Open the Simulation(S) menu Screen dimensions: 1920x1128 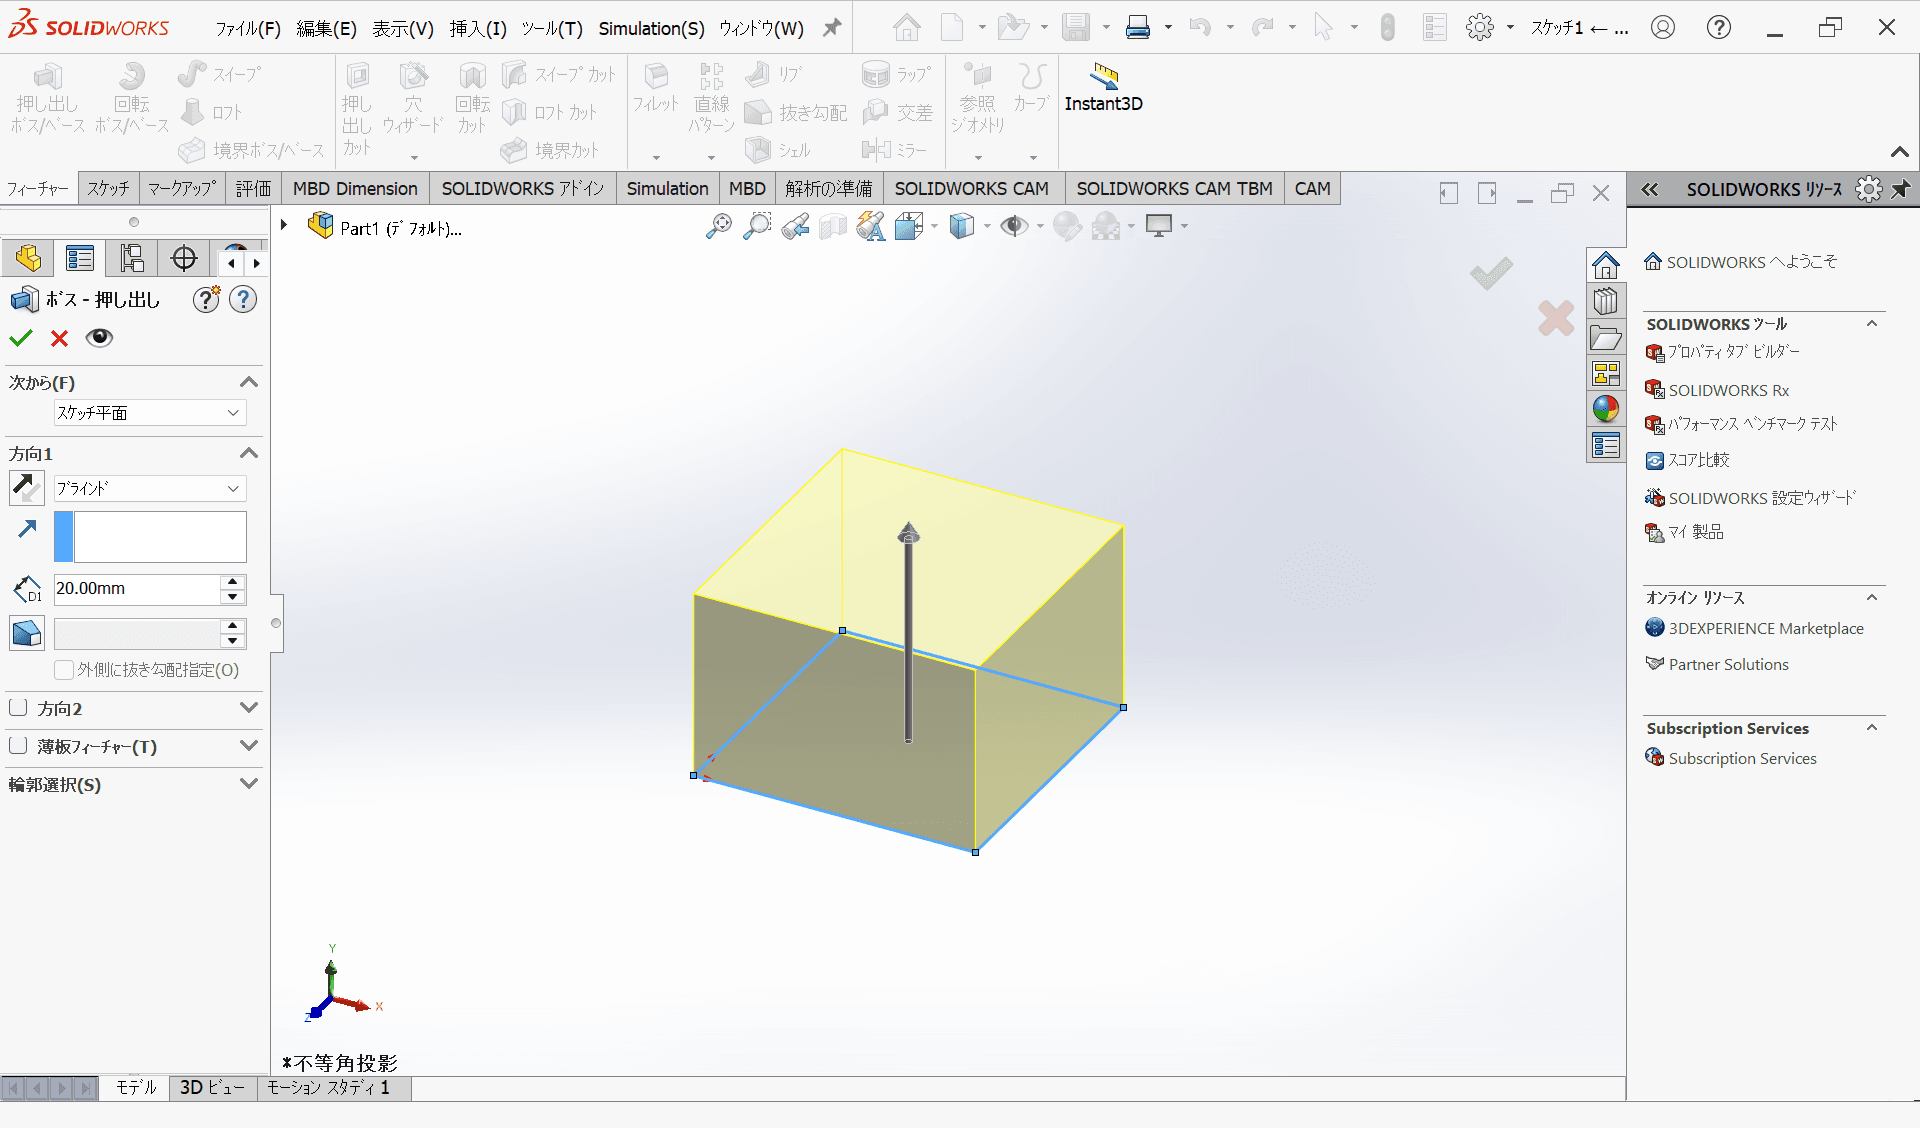point(651,29)
